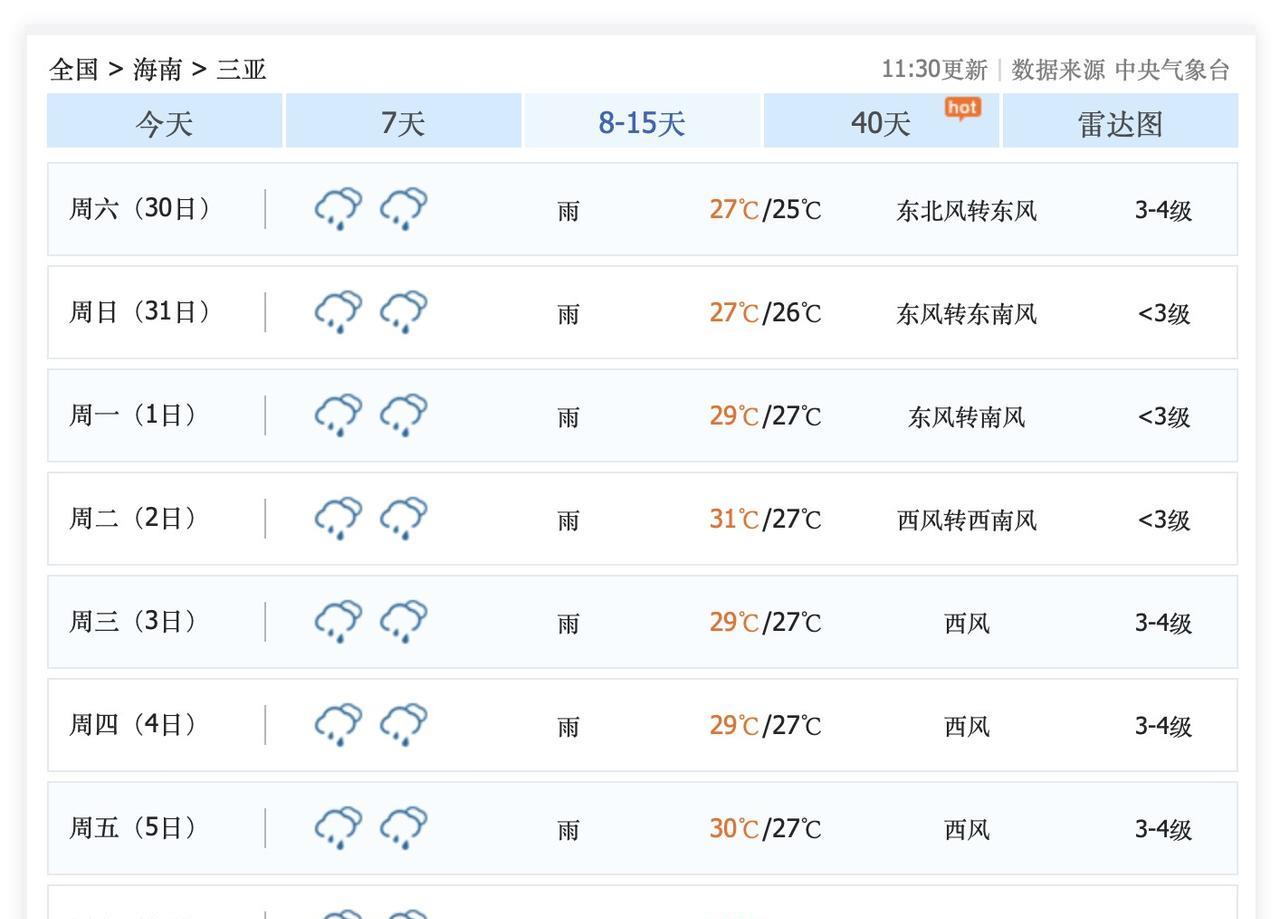Viewport: 1280px width, 919px height.
Task: Click the second rain icon for 周二 (2日)
Action: pyautogui.click(x=403, y=519)
